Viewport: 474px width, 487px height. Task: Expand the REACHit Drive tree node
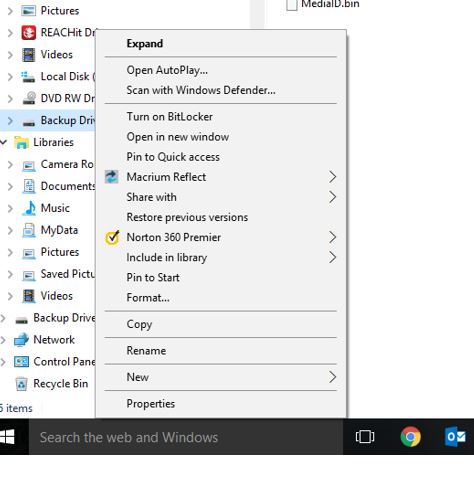pyautogui.click(x=10, y=33)
